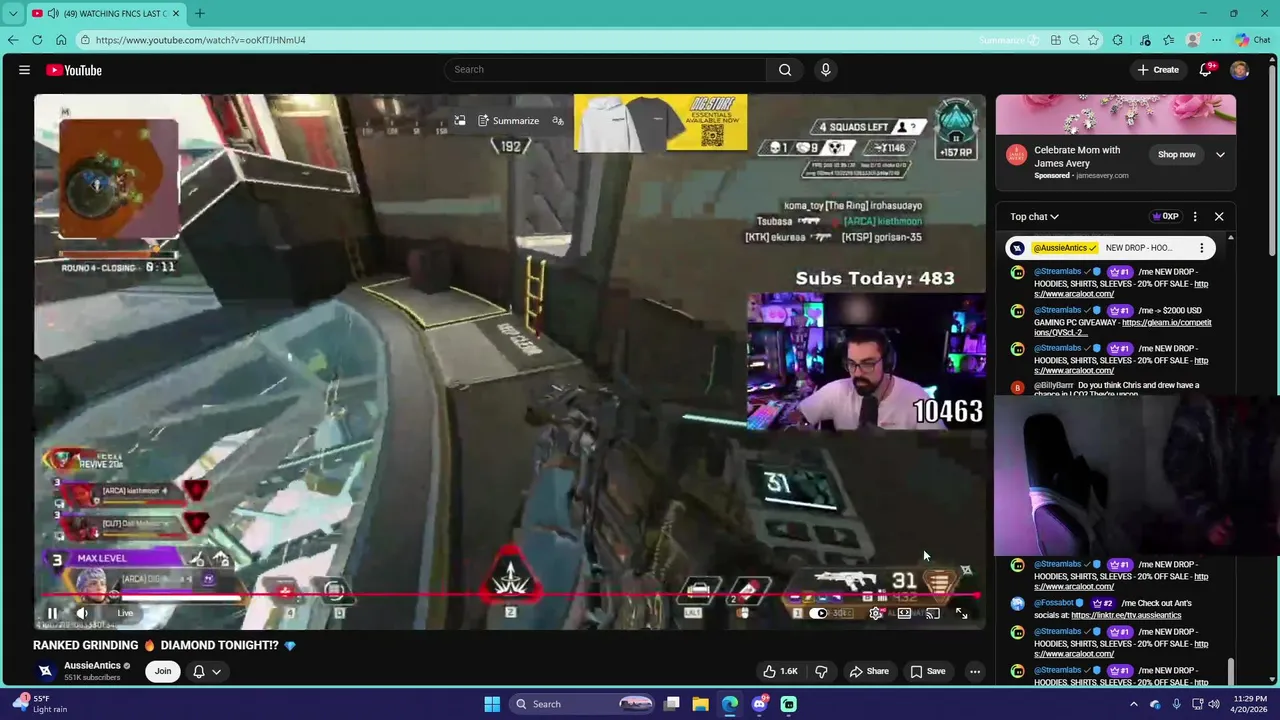Share the video
Image resolution: width=1280 pixels, height=720 pixels.
pyautogui.click(x=868, y=671)
